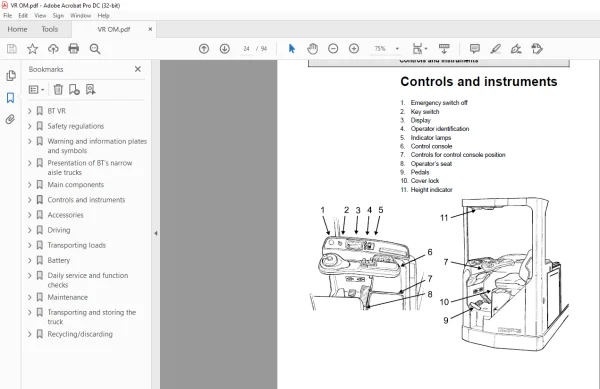Close the Bookmarks panel

(138, 69)
